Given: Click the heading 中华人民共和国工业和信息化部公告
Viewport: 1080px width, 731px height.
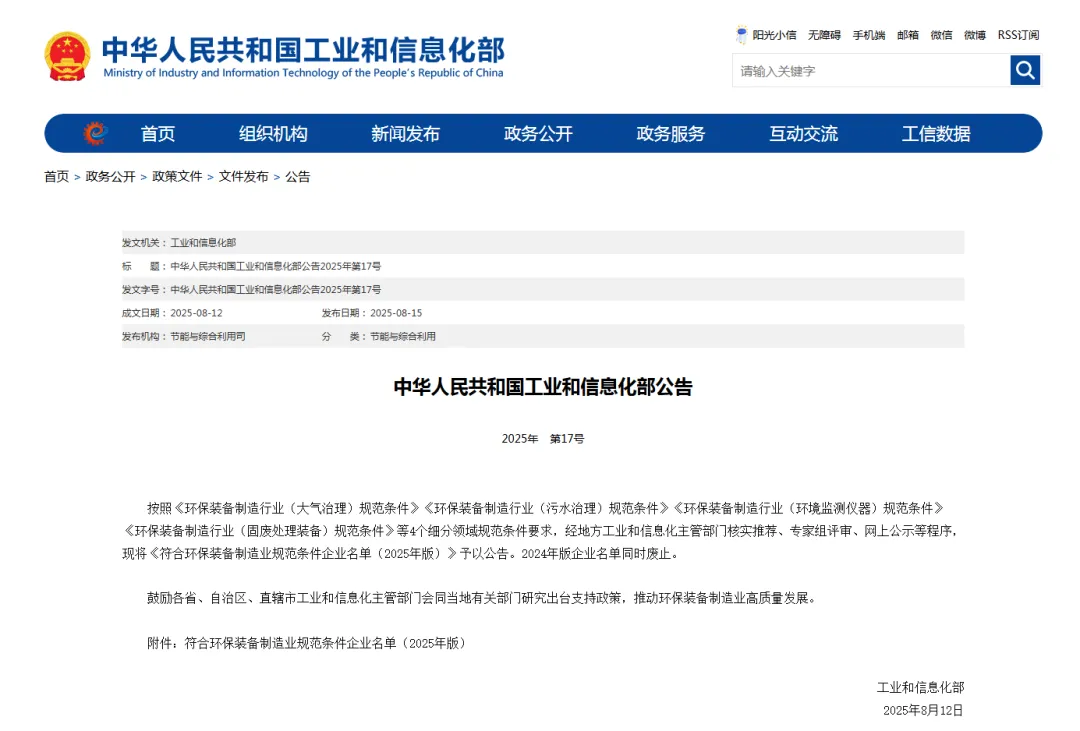Looking at the screenshot, I should [x=543, y=387].
